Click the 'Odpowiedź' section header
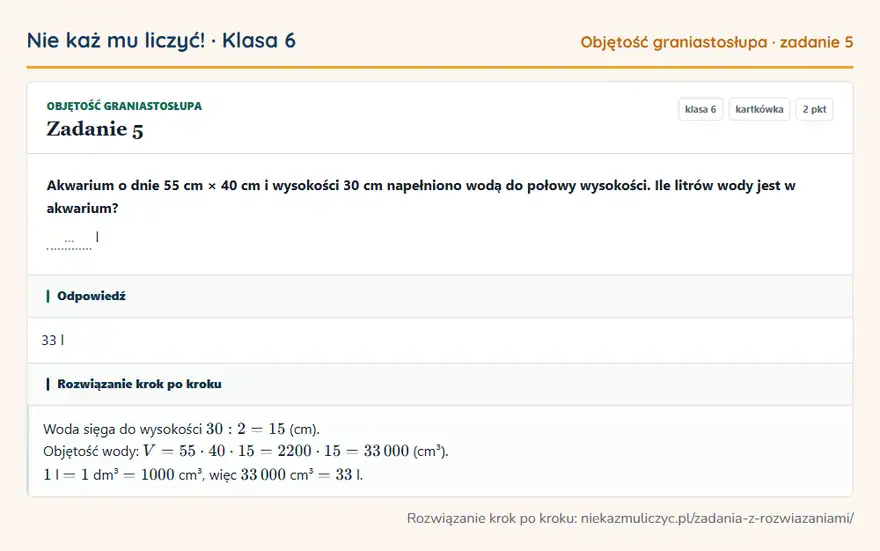Screen dimensions: 880x551 coord(440,296)
